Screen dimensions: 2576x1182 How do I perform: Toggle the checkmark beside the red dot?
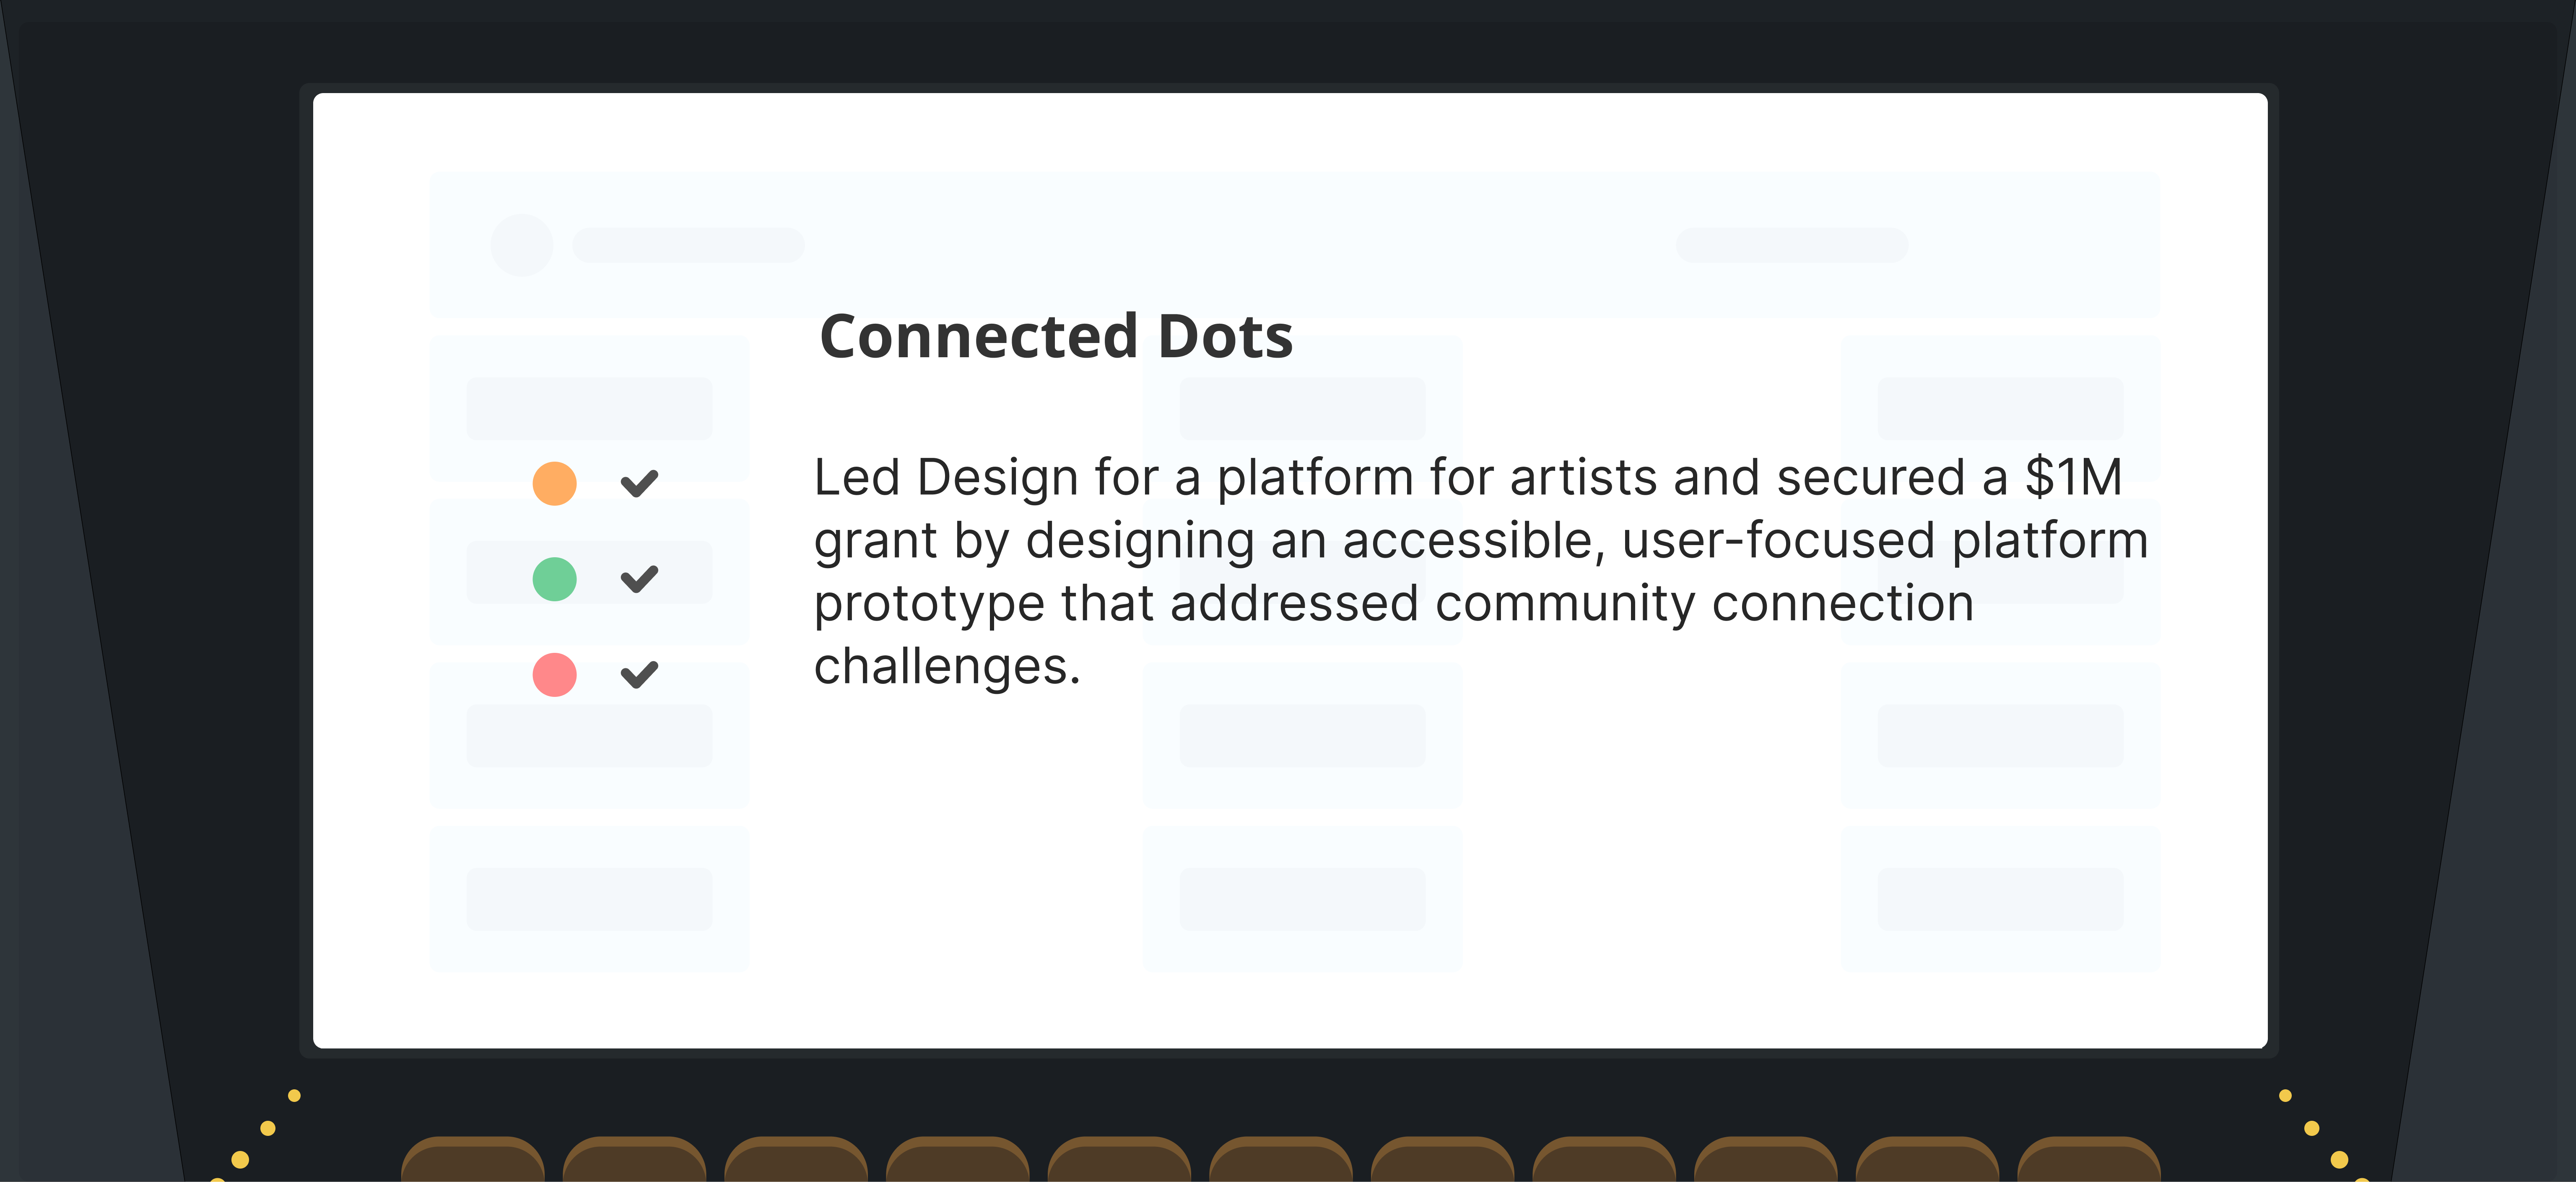pyautogui.click(x=639, y=675)
